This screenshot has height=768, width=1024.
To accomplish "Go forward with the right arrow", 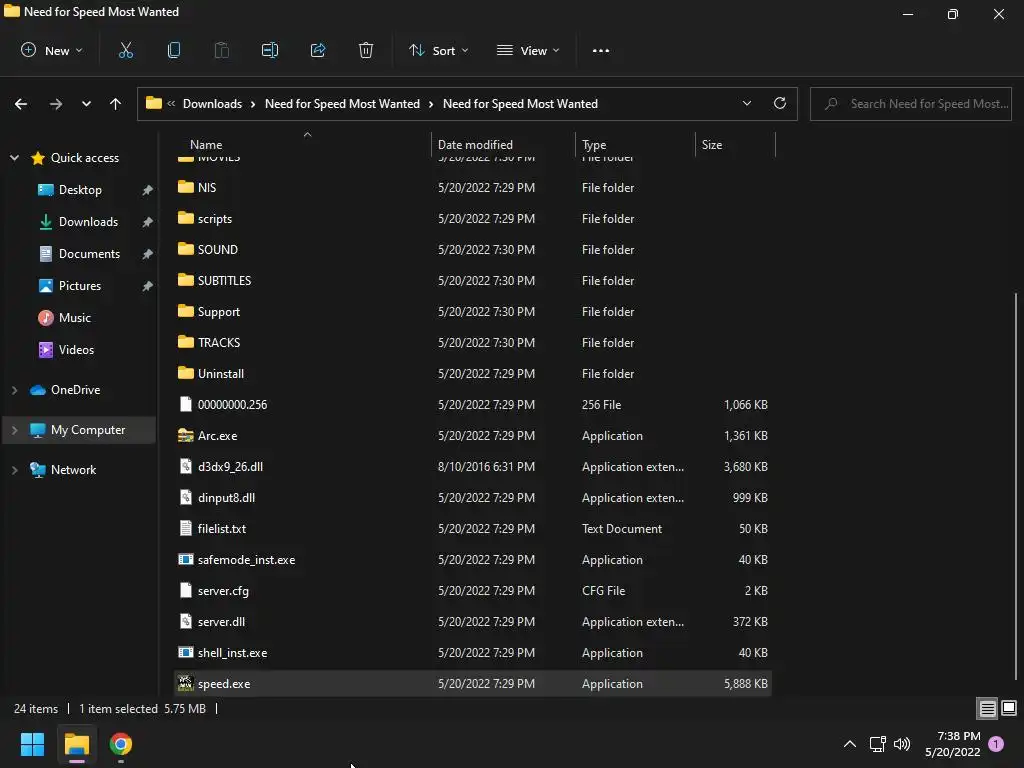I will 56,104.
